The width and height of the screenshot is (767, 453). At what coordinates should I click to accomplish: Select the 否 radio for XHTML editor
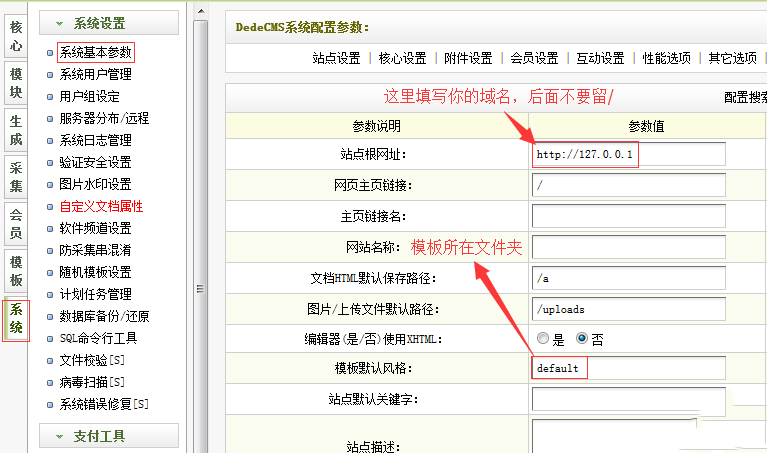[582, 339]
